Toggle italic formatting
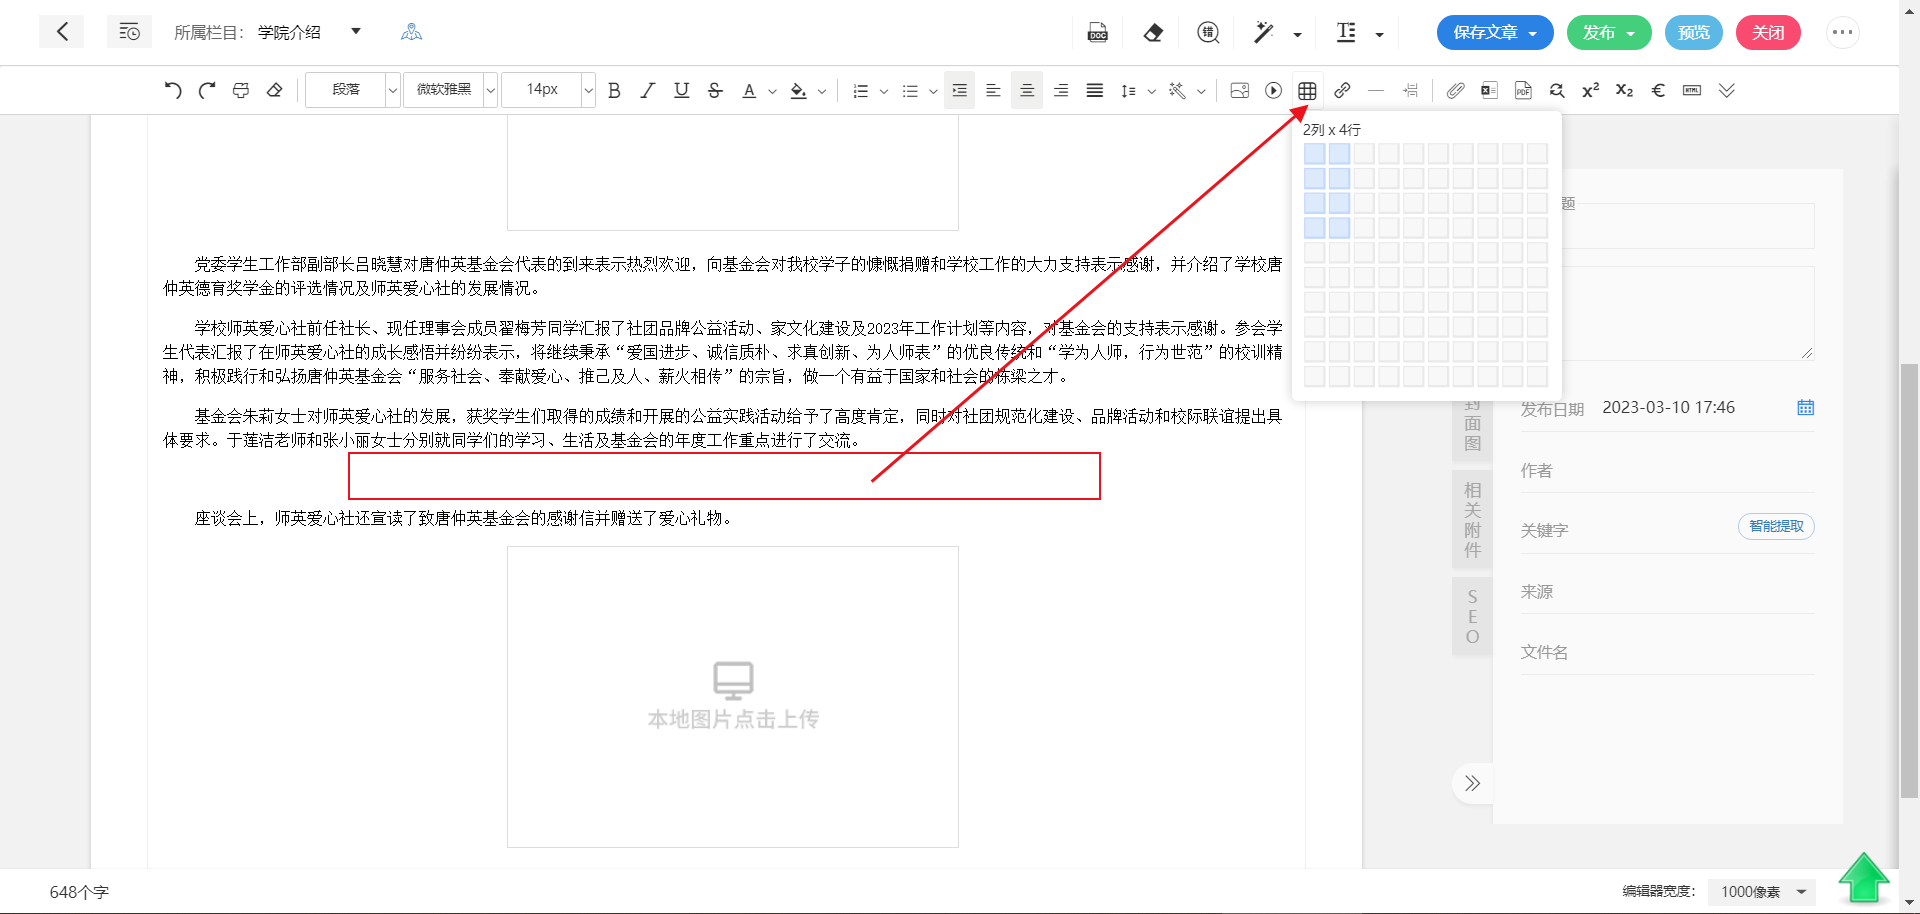This screenshot has height=914, width=1920. [x=648, y=90]
